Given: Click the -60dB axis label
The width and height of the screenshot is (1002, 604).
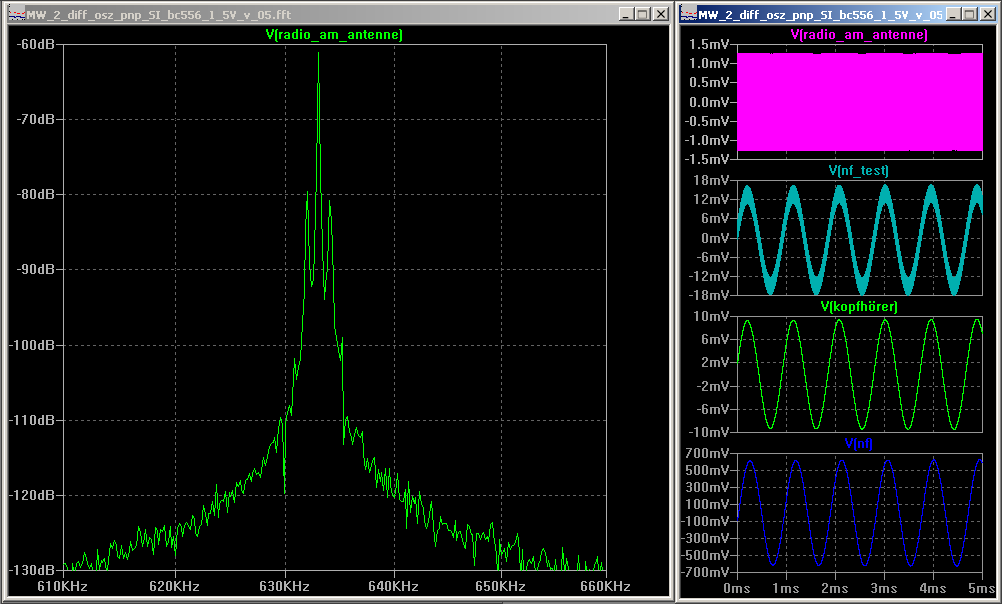Looking at the screenshot, I should click(36, 44).
